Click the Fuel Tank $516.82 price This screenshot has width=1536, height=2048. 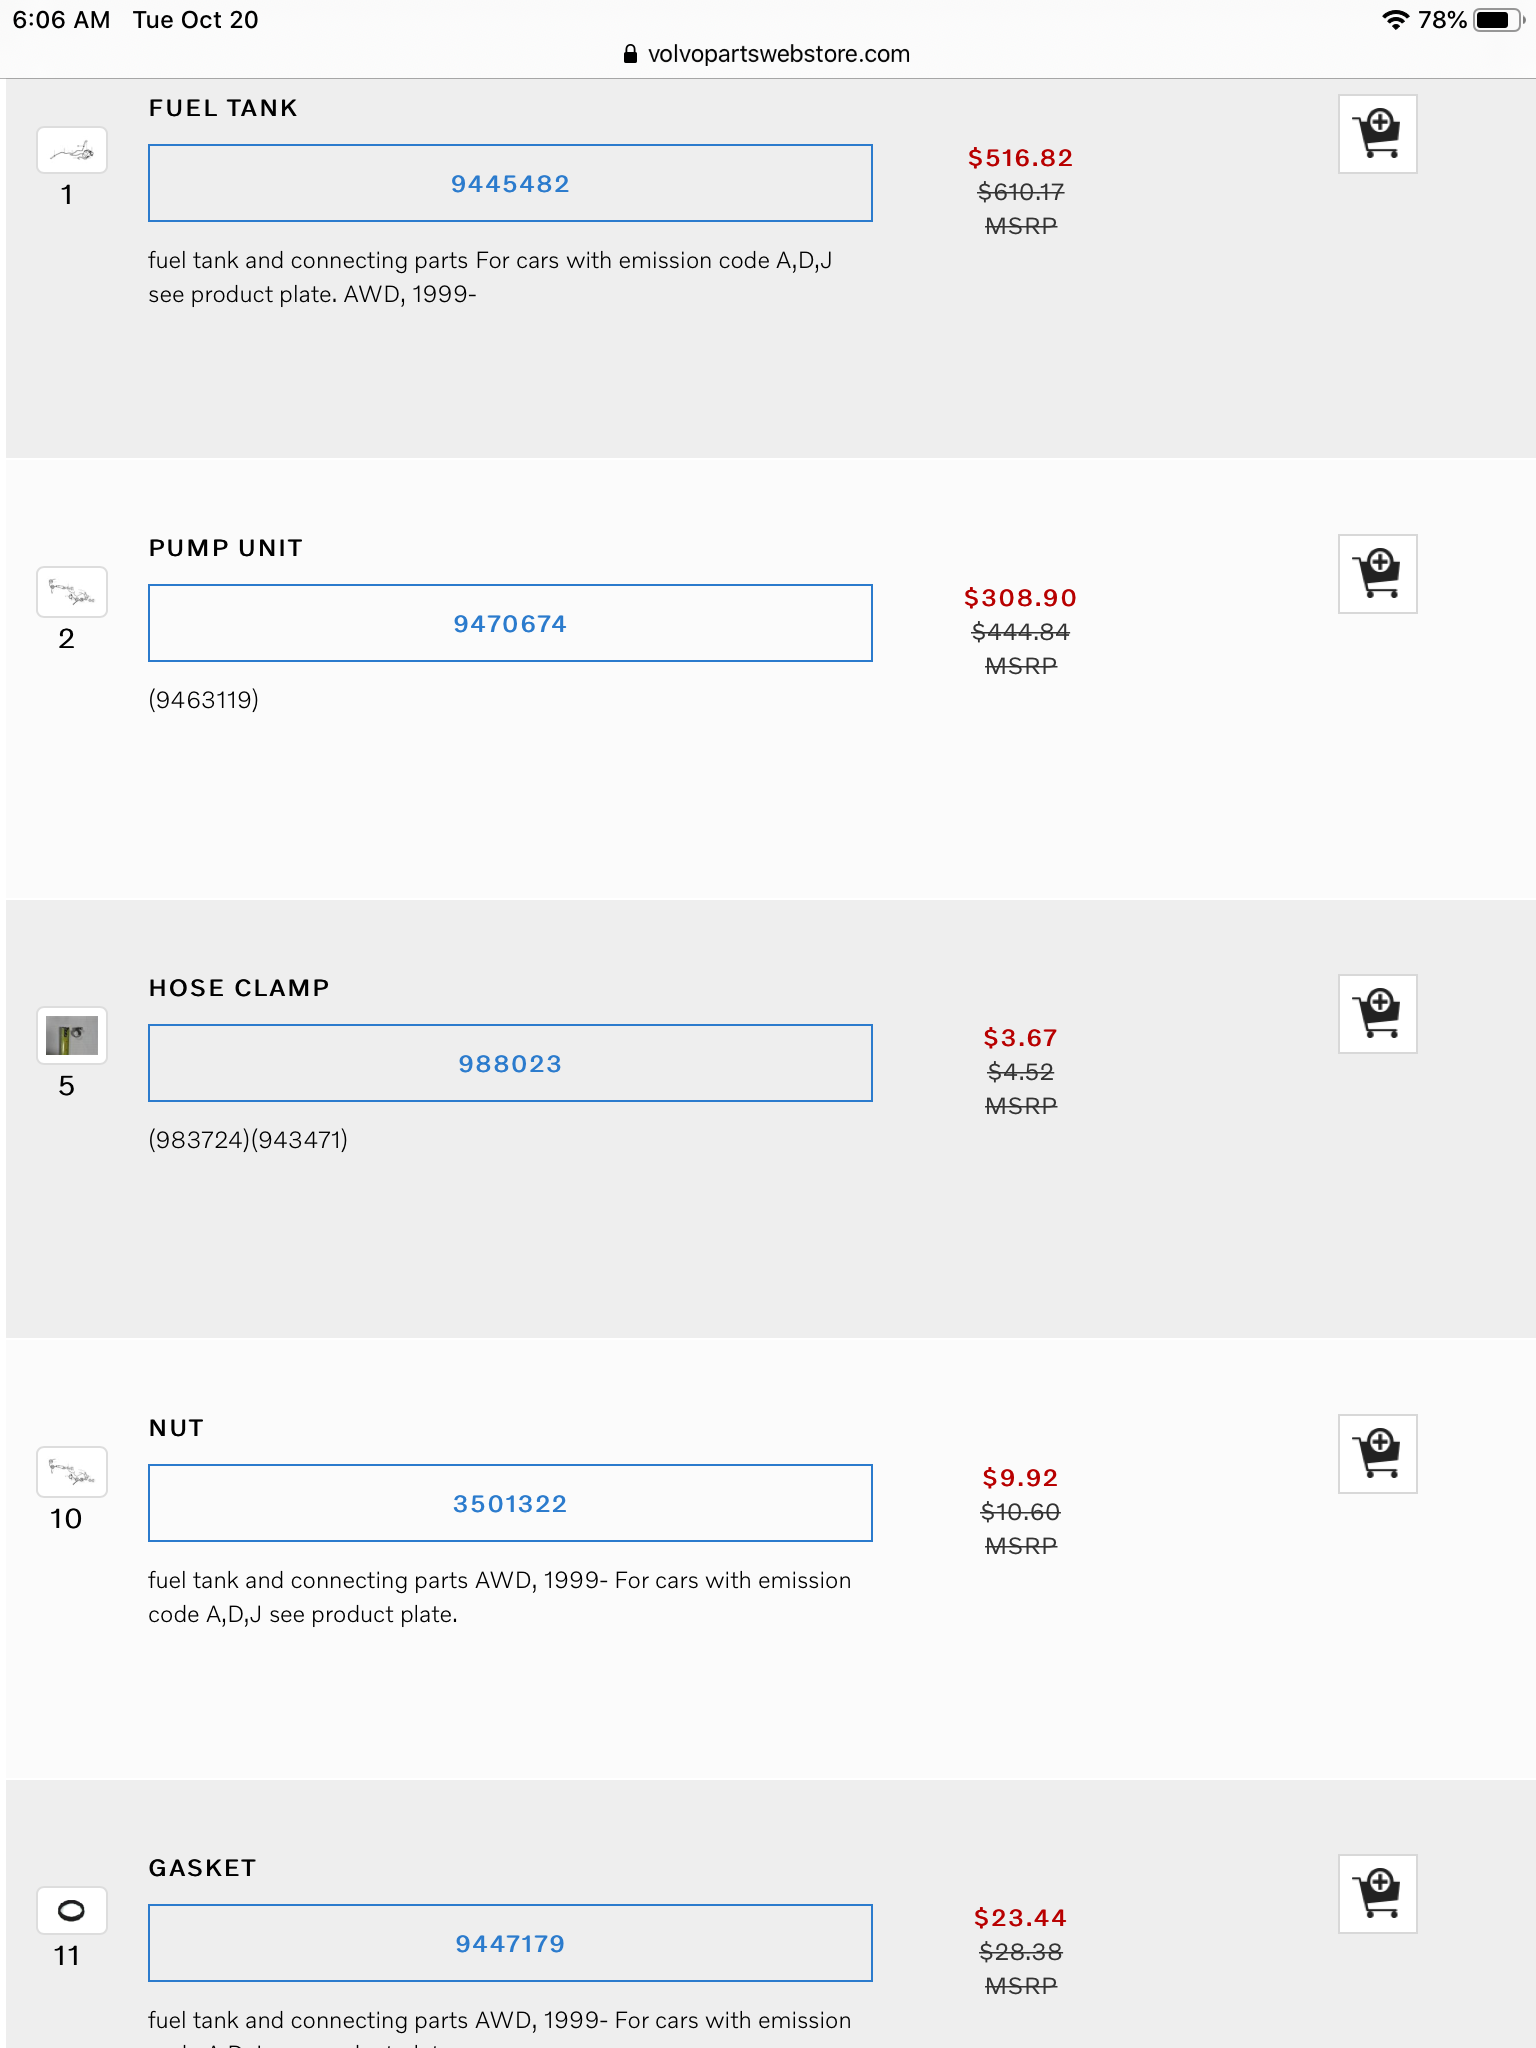pos(1020,158)
